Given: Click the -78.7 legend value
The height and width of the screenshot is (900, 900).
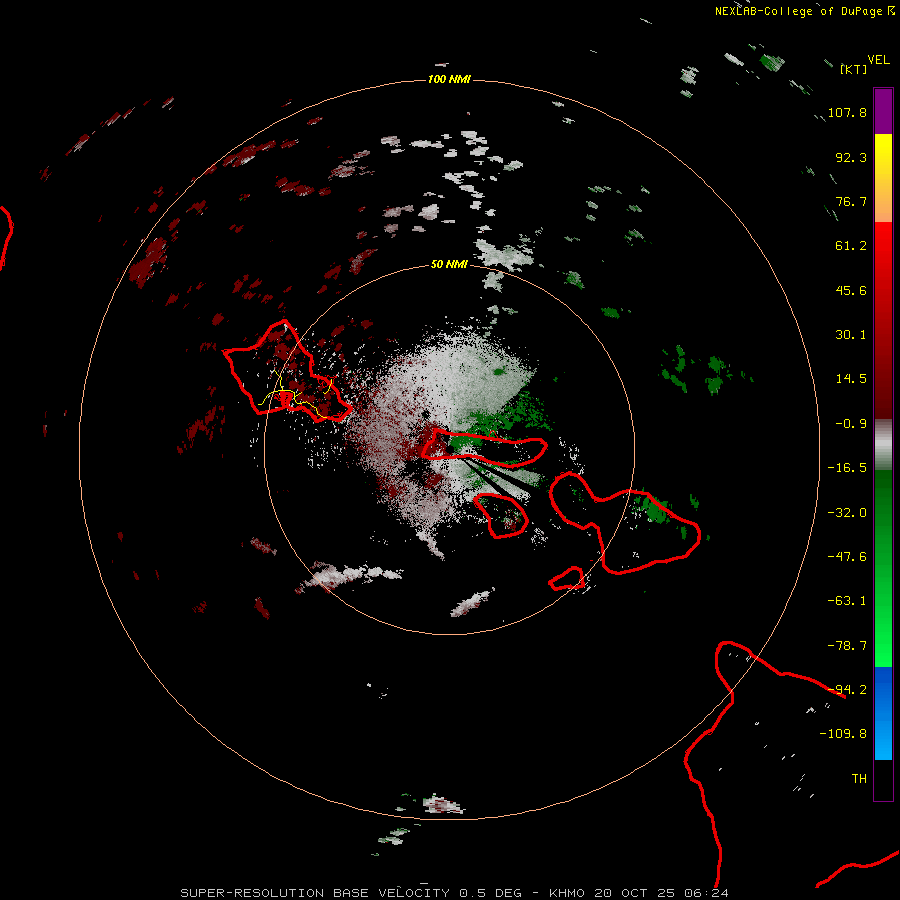Looking at the screenshot, I should coord(847,646).
